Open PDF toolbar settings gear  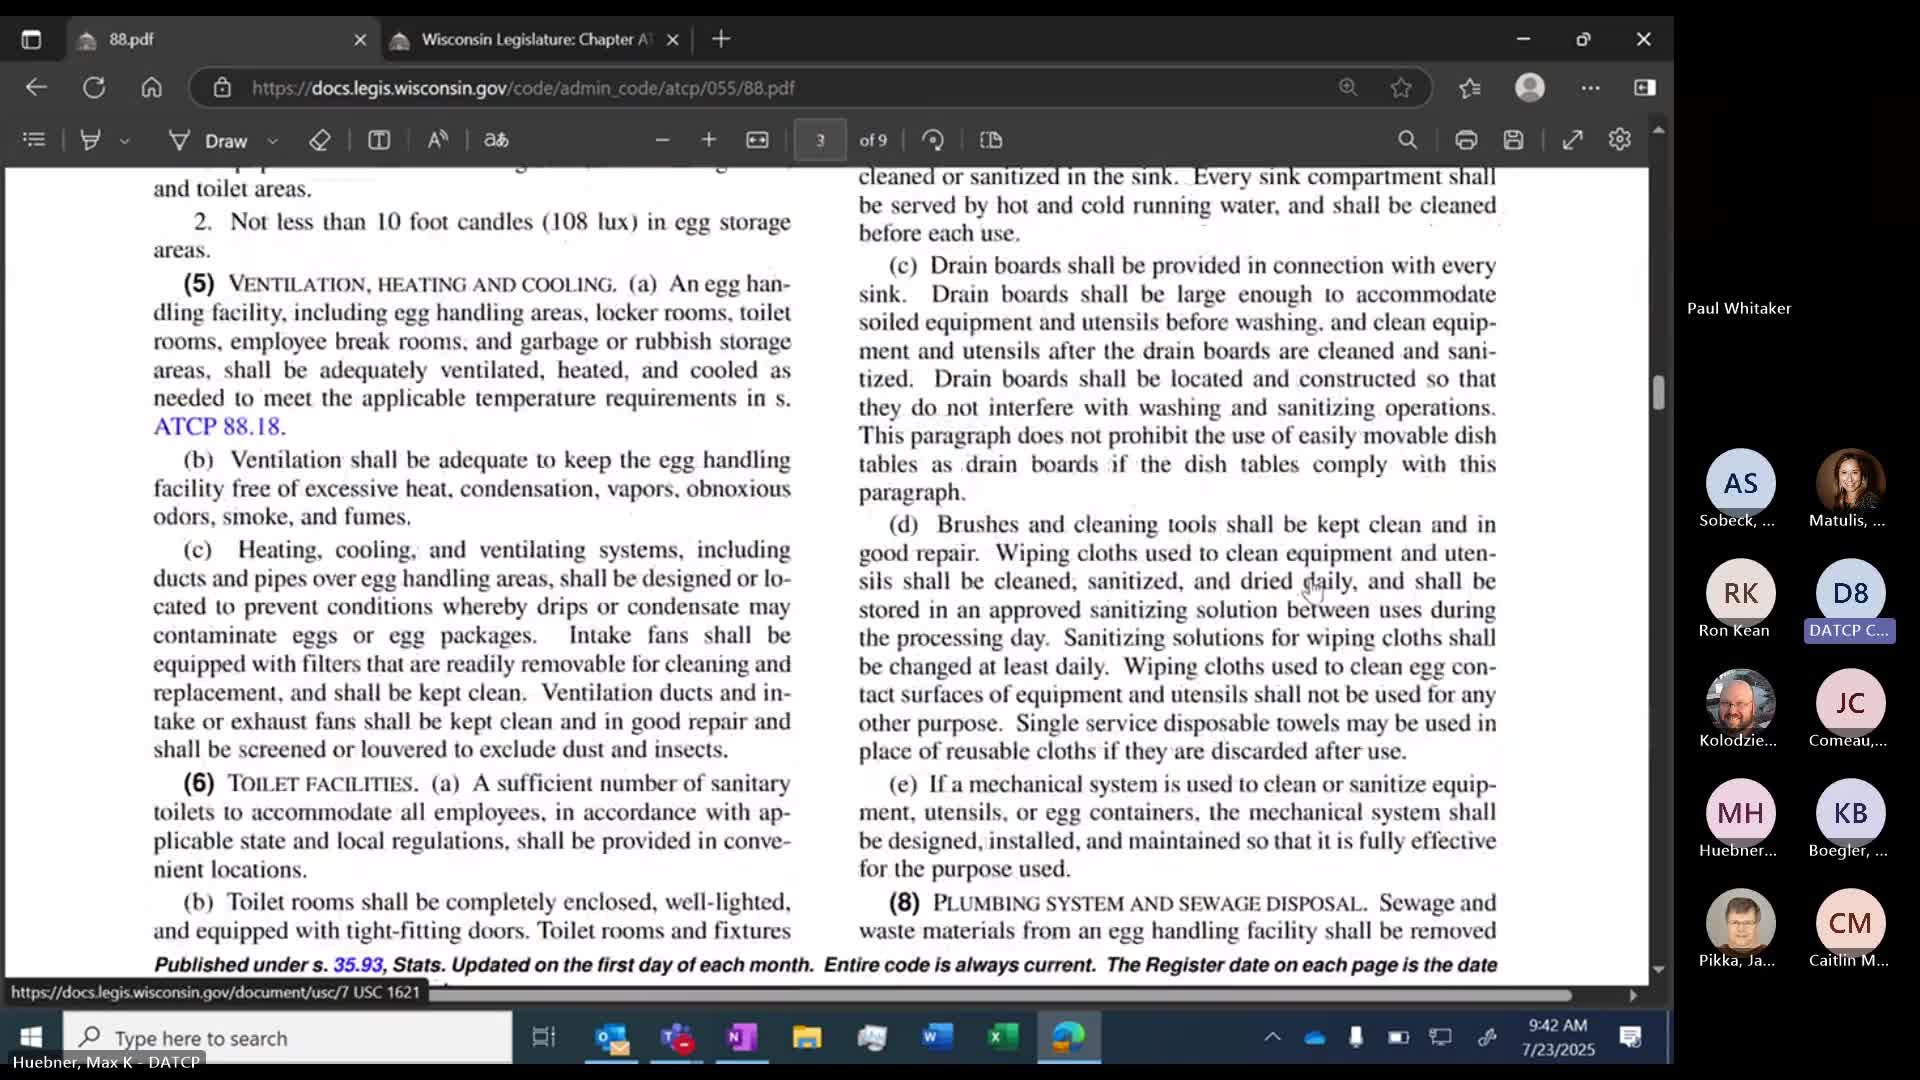coord(1620,140)
